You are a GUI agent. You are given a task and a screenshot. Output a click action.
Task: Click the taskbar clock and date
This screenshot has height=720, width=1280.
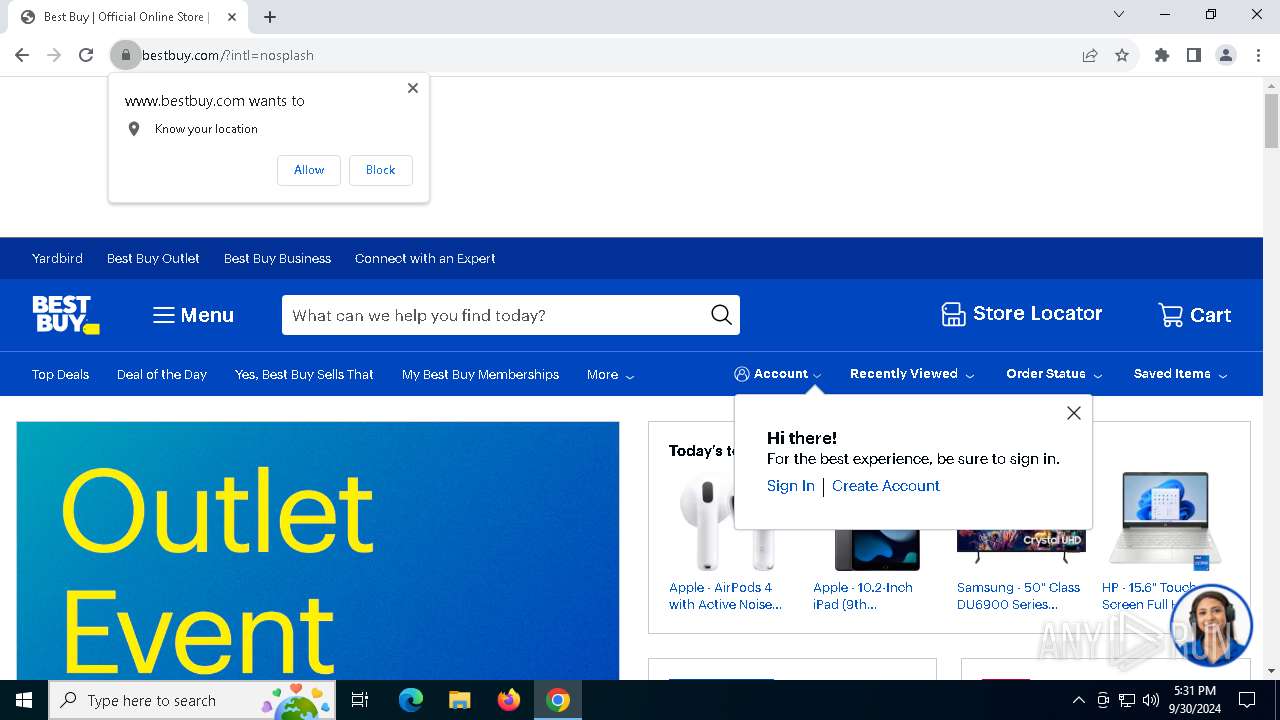pyautogui.click(x=1194, y=700)
